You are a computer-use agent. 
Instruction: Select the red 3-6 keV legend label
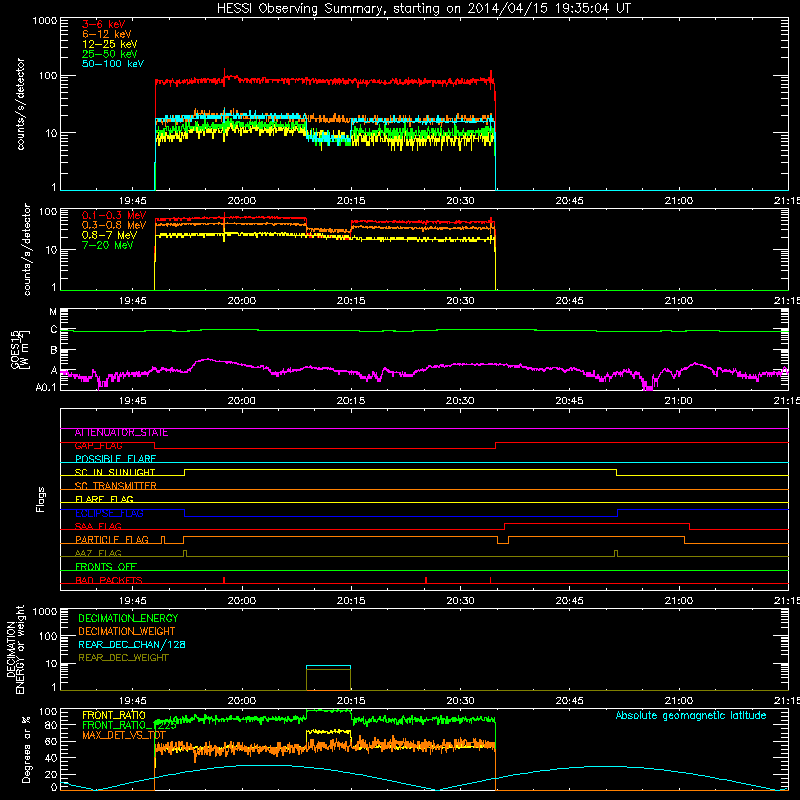(x=104, y=24)
